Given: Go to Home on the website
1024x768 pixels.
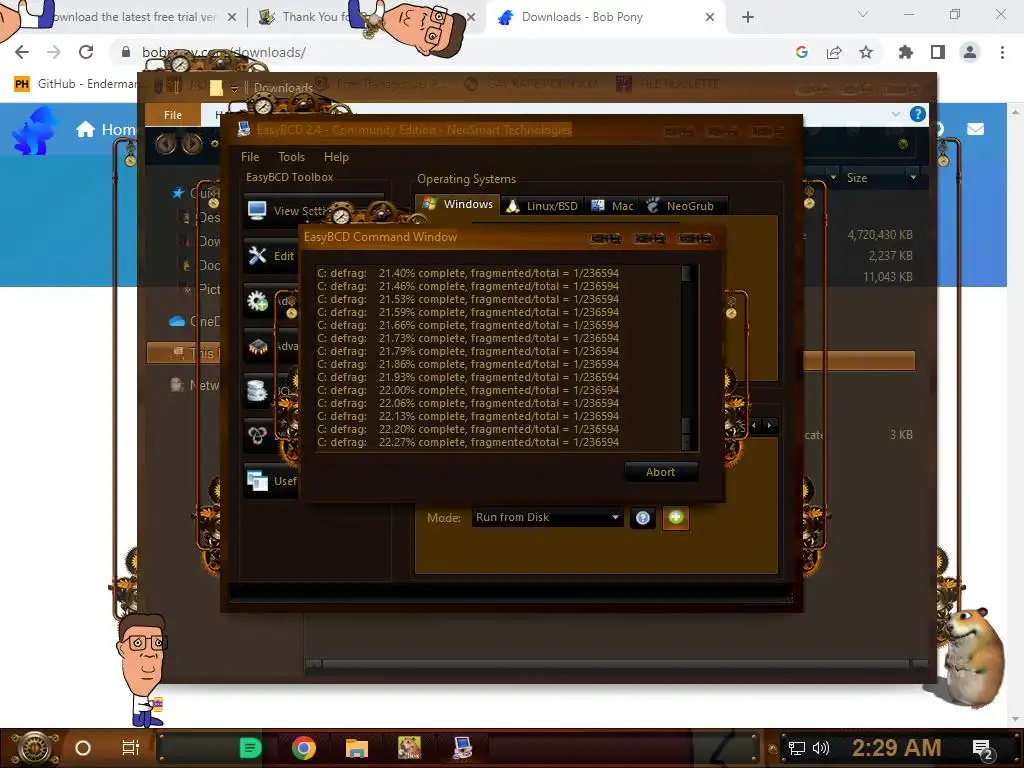Looking at the screenshot, I should 106,129.
